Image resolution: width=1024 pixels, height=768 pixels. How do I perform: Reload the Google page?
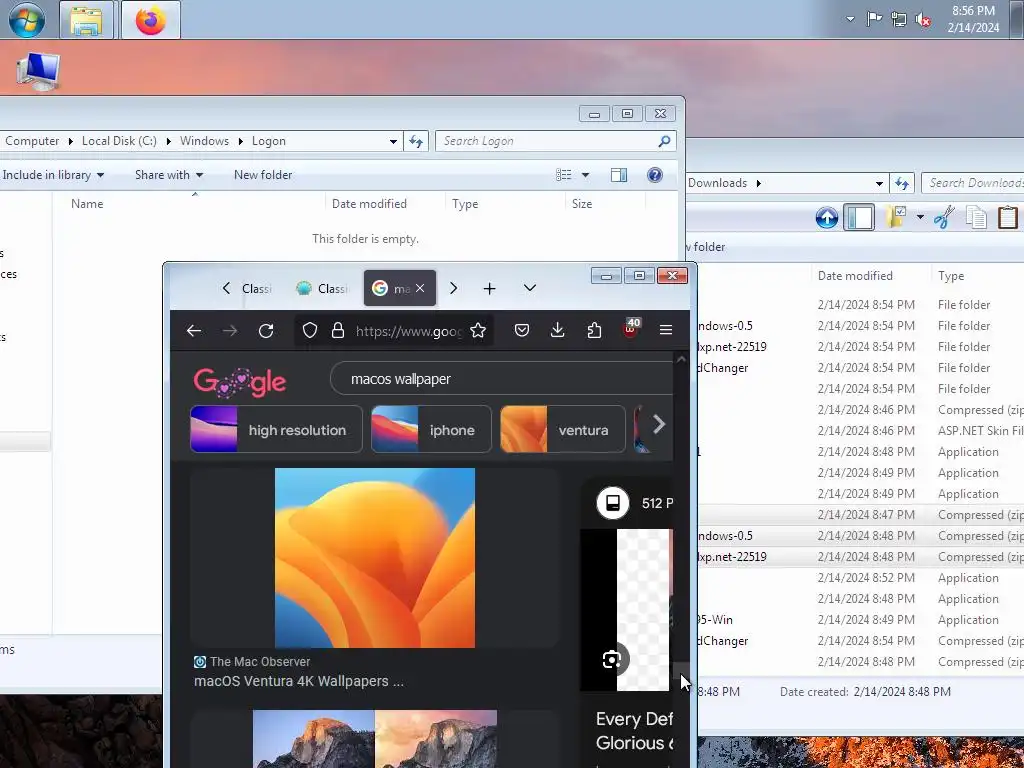pos(266,330)
